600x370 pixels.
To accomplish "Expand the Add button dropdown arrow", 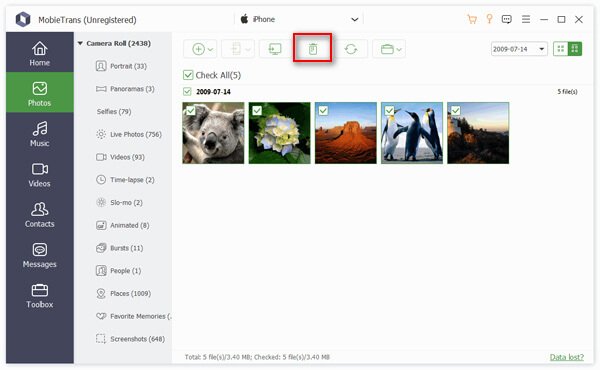I will pos(210,49).
